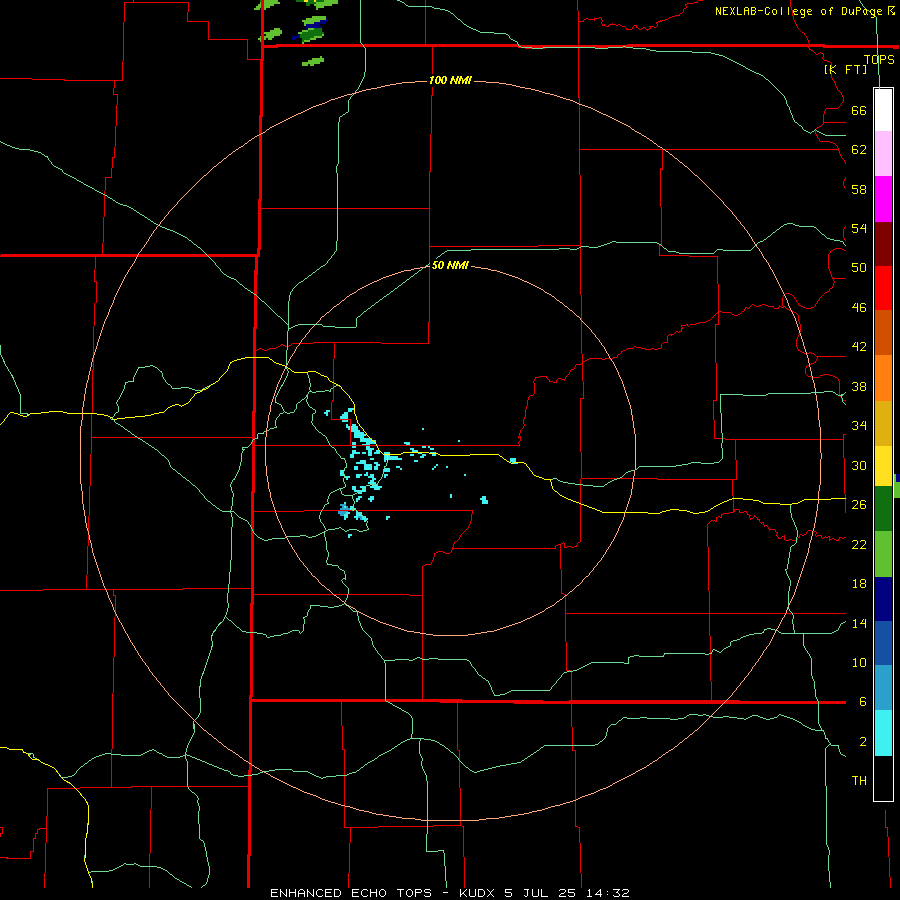900x900 pixels.
Task: Click the '22' legend value
Action: coord(859,544)
